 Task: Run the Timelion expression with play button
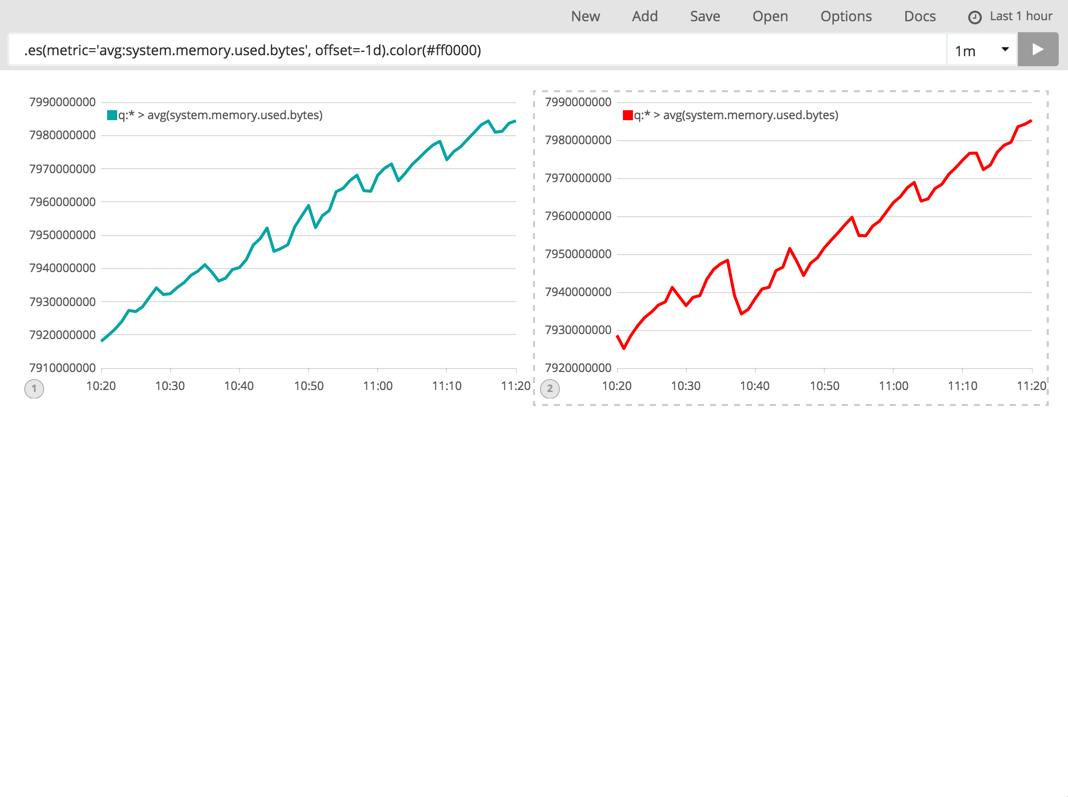[x=1037, y=49]
